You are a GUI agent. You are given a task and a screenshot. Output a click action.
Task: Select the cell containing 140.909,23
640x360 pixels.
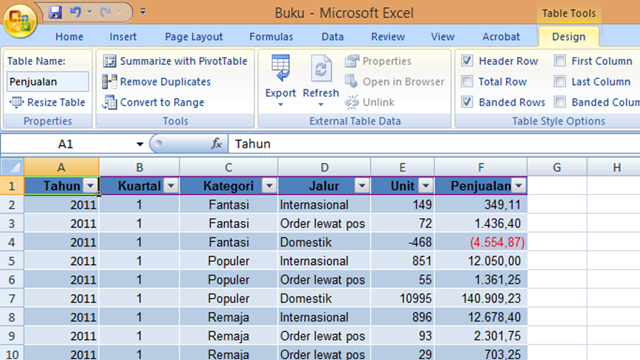481,298
